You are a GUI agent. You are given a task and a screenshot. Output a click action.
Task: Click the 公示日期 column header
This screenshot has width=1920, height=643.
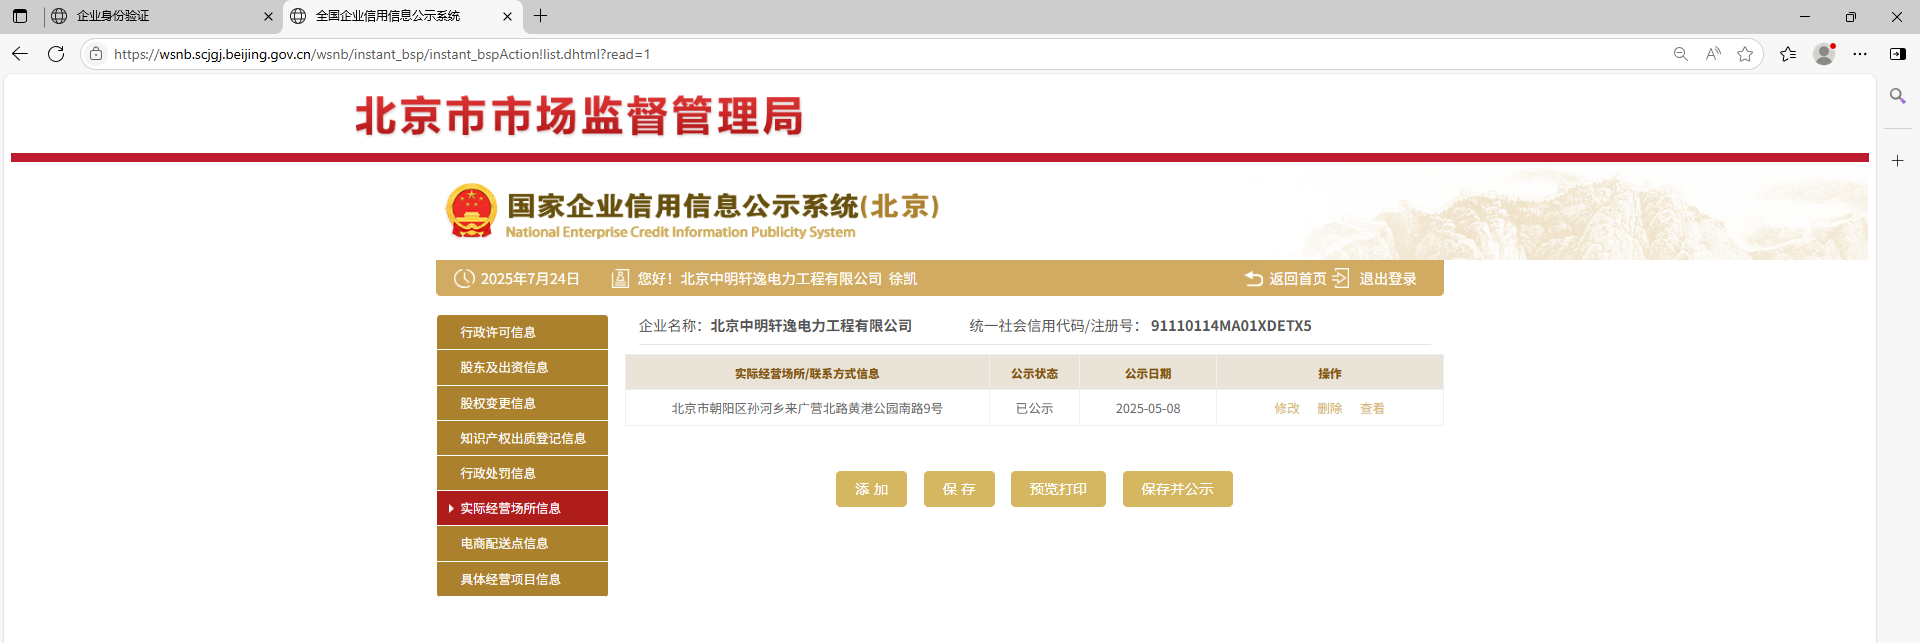coord(1148,373)
